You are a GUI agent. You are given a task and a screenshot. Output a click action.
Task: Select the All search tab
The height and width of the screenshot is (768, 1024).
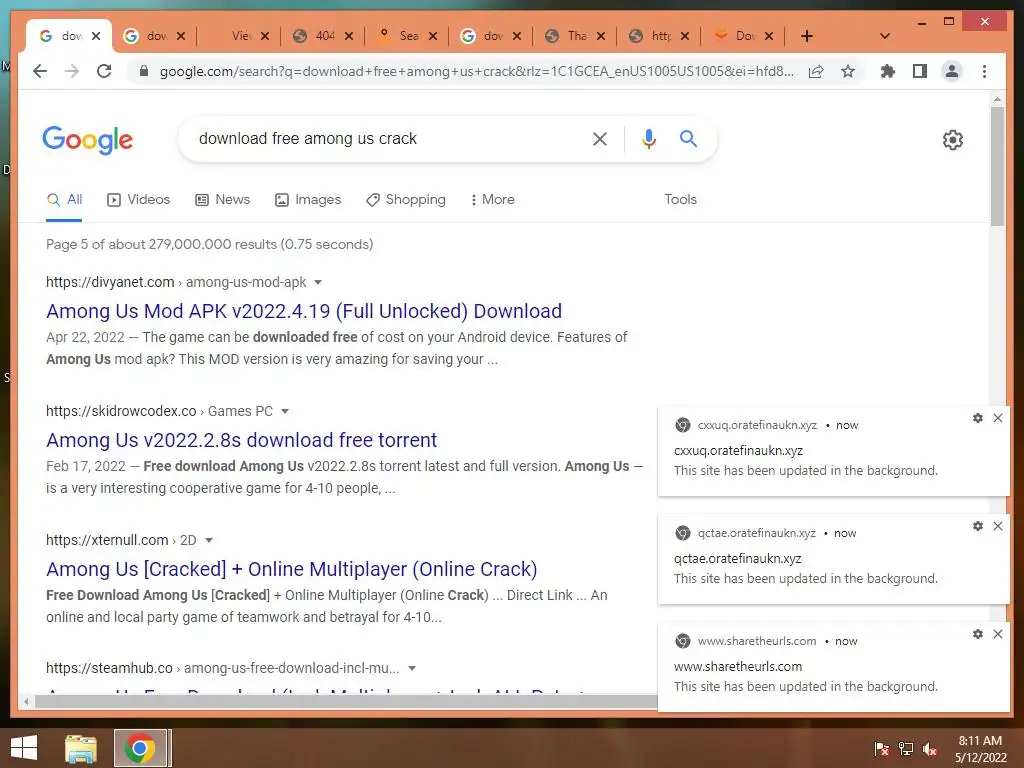click(x=65, y=199)
